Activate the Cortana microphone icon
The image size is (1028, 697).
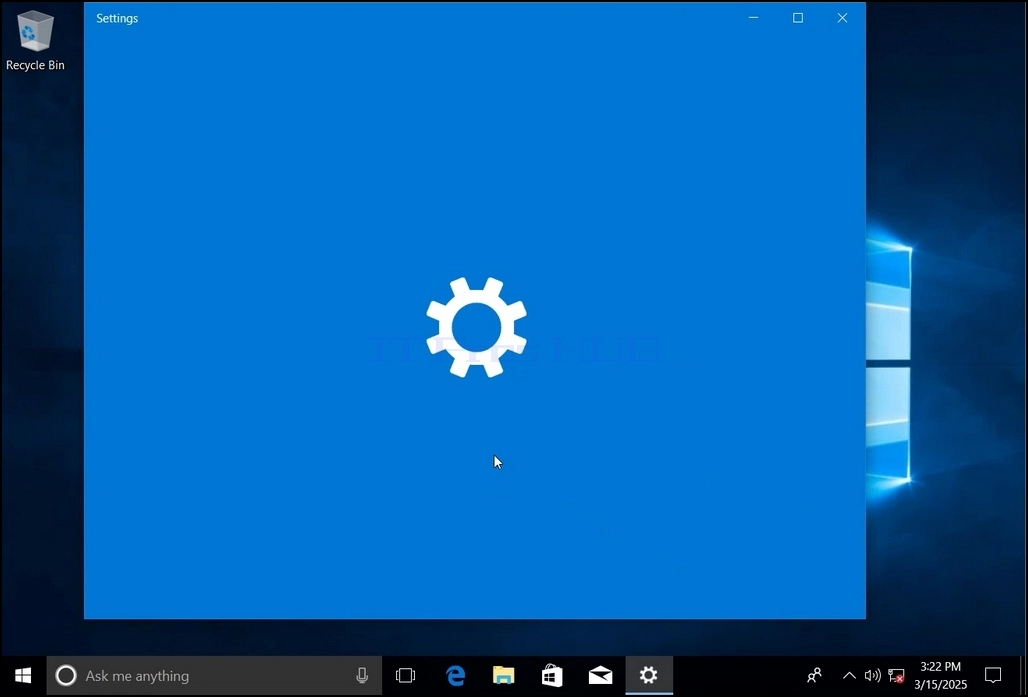pos(362,675)
